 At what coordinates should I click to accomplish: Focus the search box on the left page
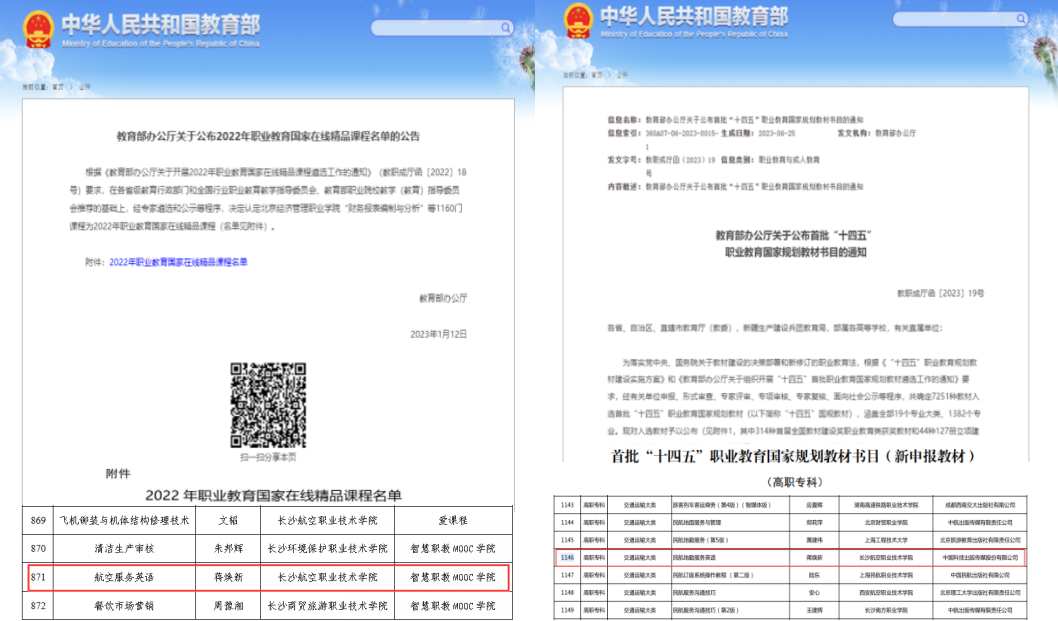(443, 28)
